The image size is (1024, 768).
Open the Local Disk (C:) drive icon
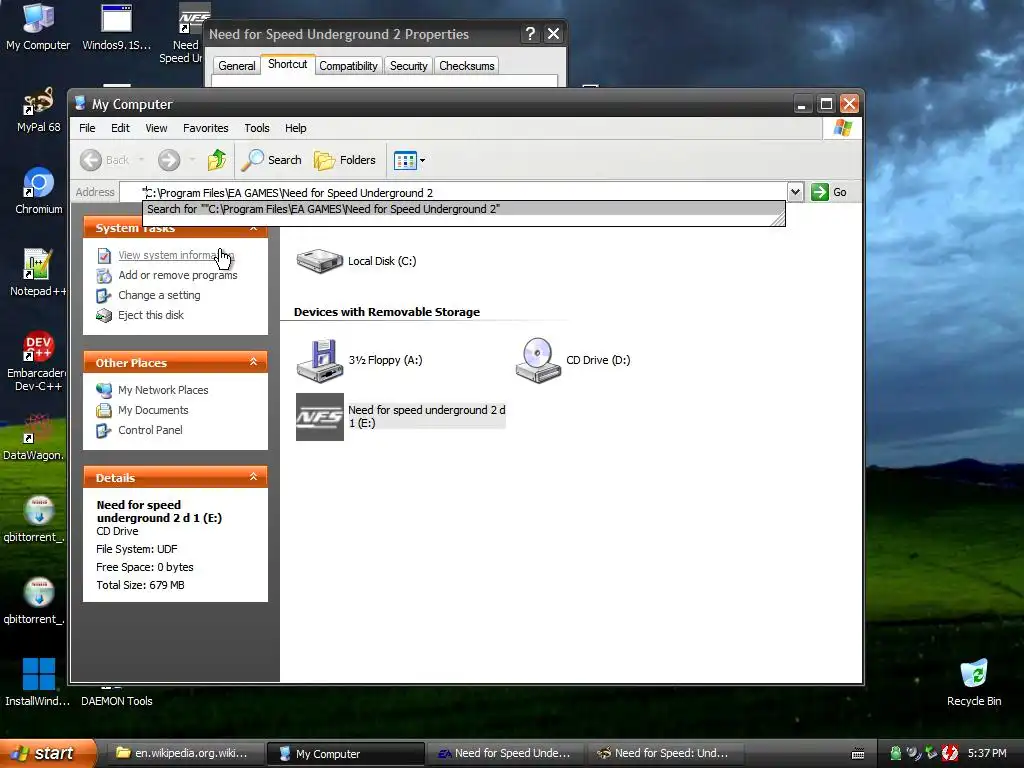[319, 261]
